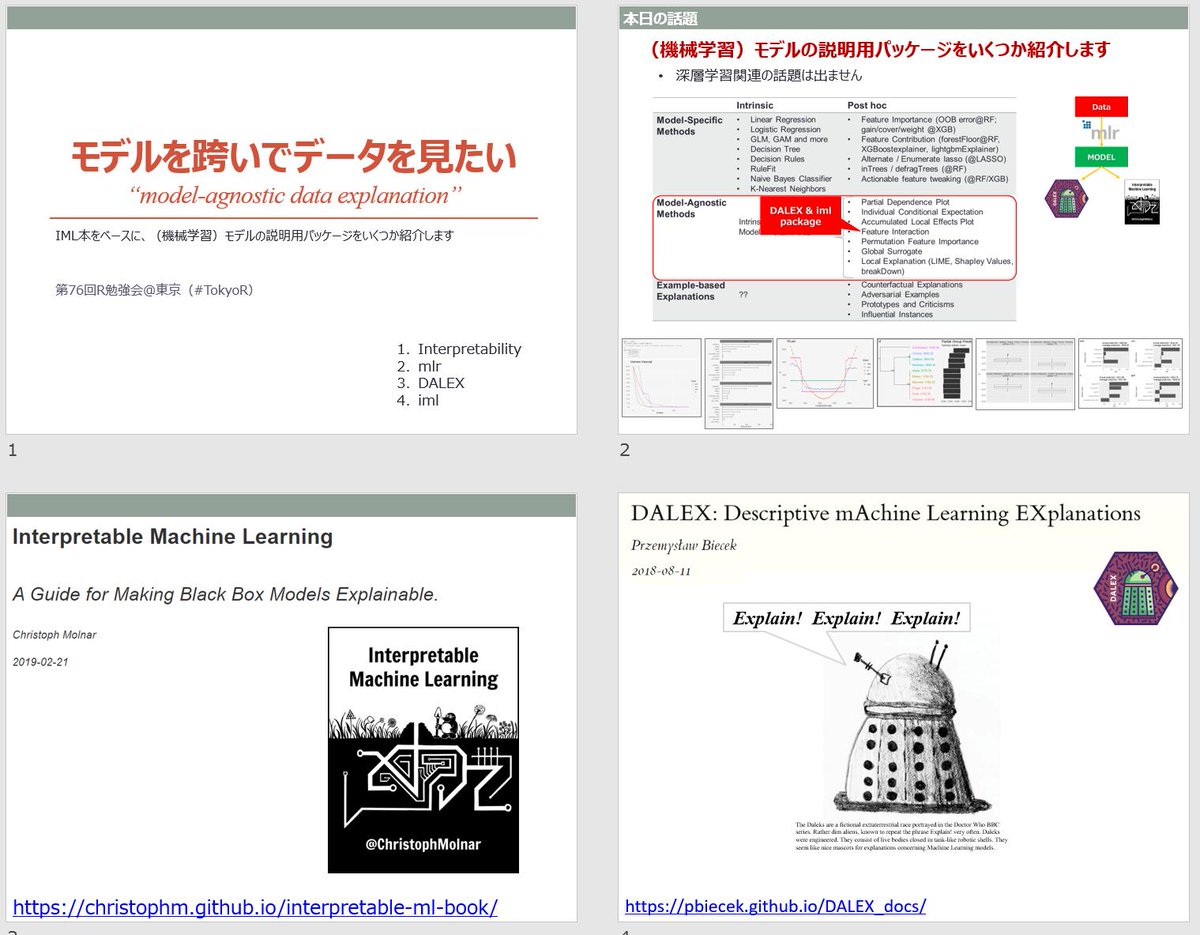This screenshot has height=935, width=1200.
Task: Click agenda item '4. iml'
Action: [417, 400]
